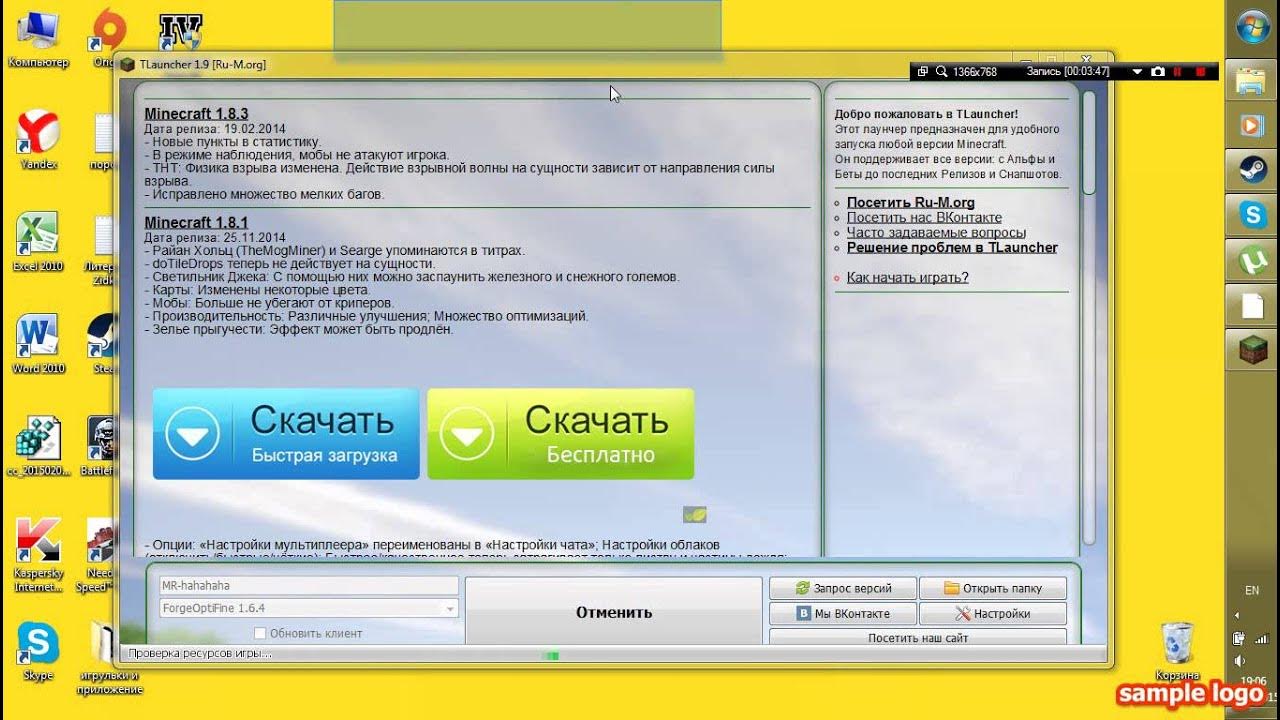Click the Мы ВКонтакте button

[x=843, y=614]
